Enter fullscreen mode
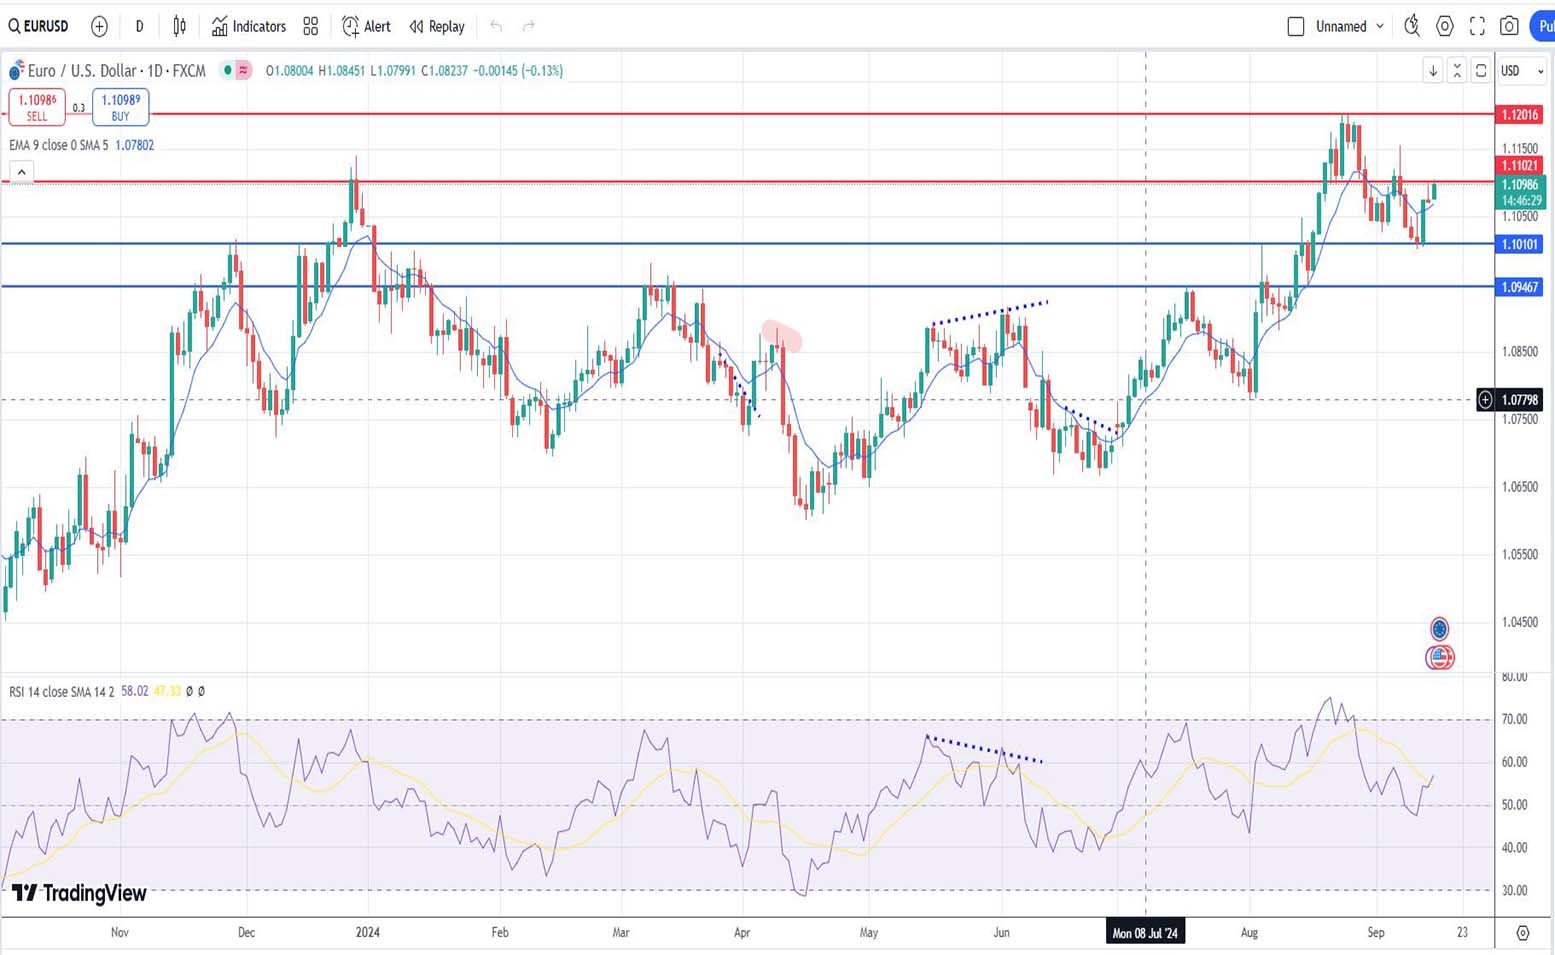Viewport: 1555px width, 955px height. tap(1477, 26)
